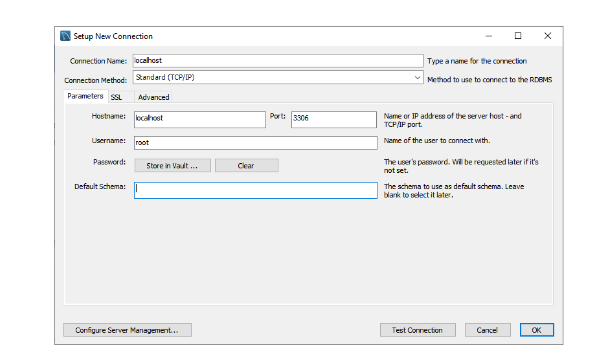This screenshot has width=593, height=363.
Task: Open the Connection Method dropdown
Action: click(x=278, y=77)
